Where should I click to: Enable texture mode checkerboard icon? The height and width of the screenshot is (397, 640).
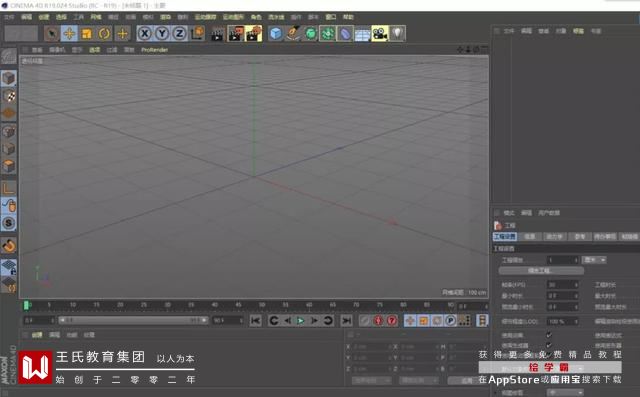pos(9,96)
